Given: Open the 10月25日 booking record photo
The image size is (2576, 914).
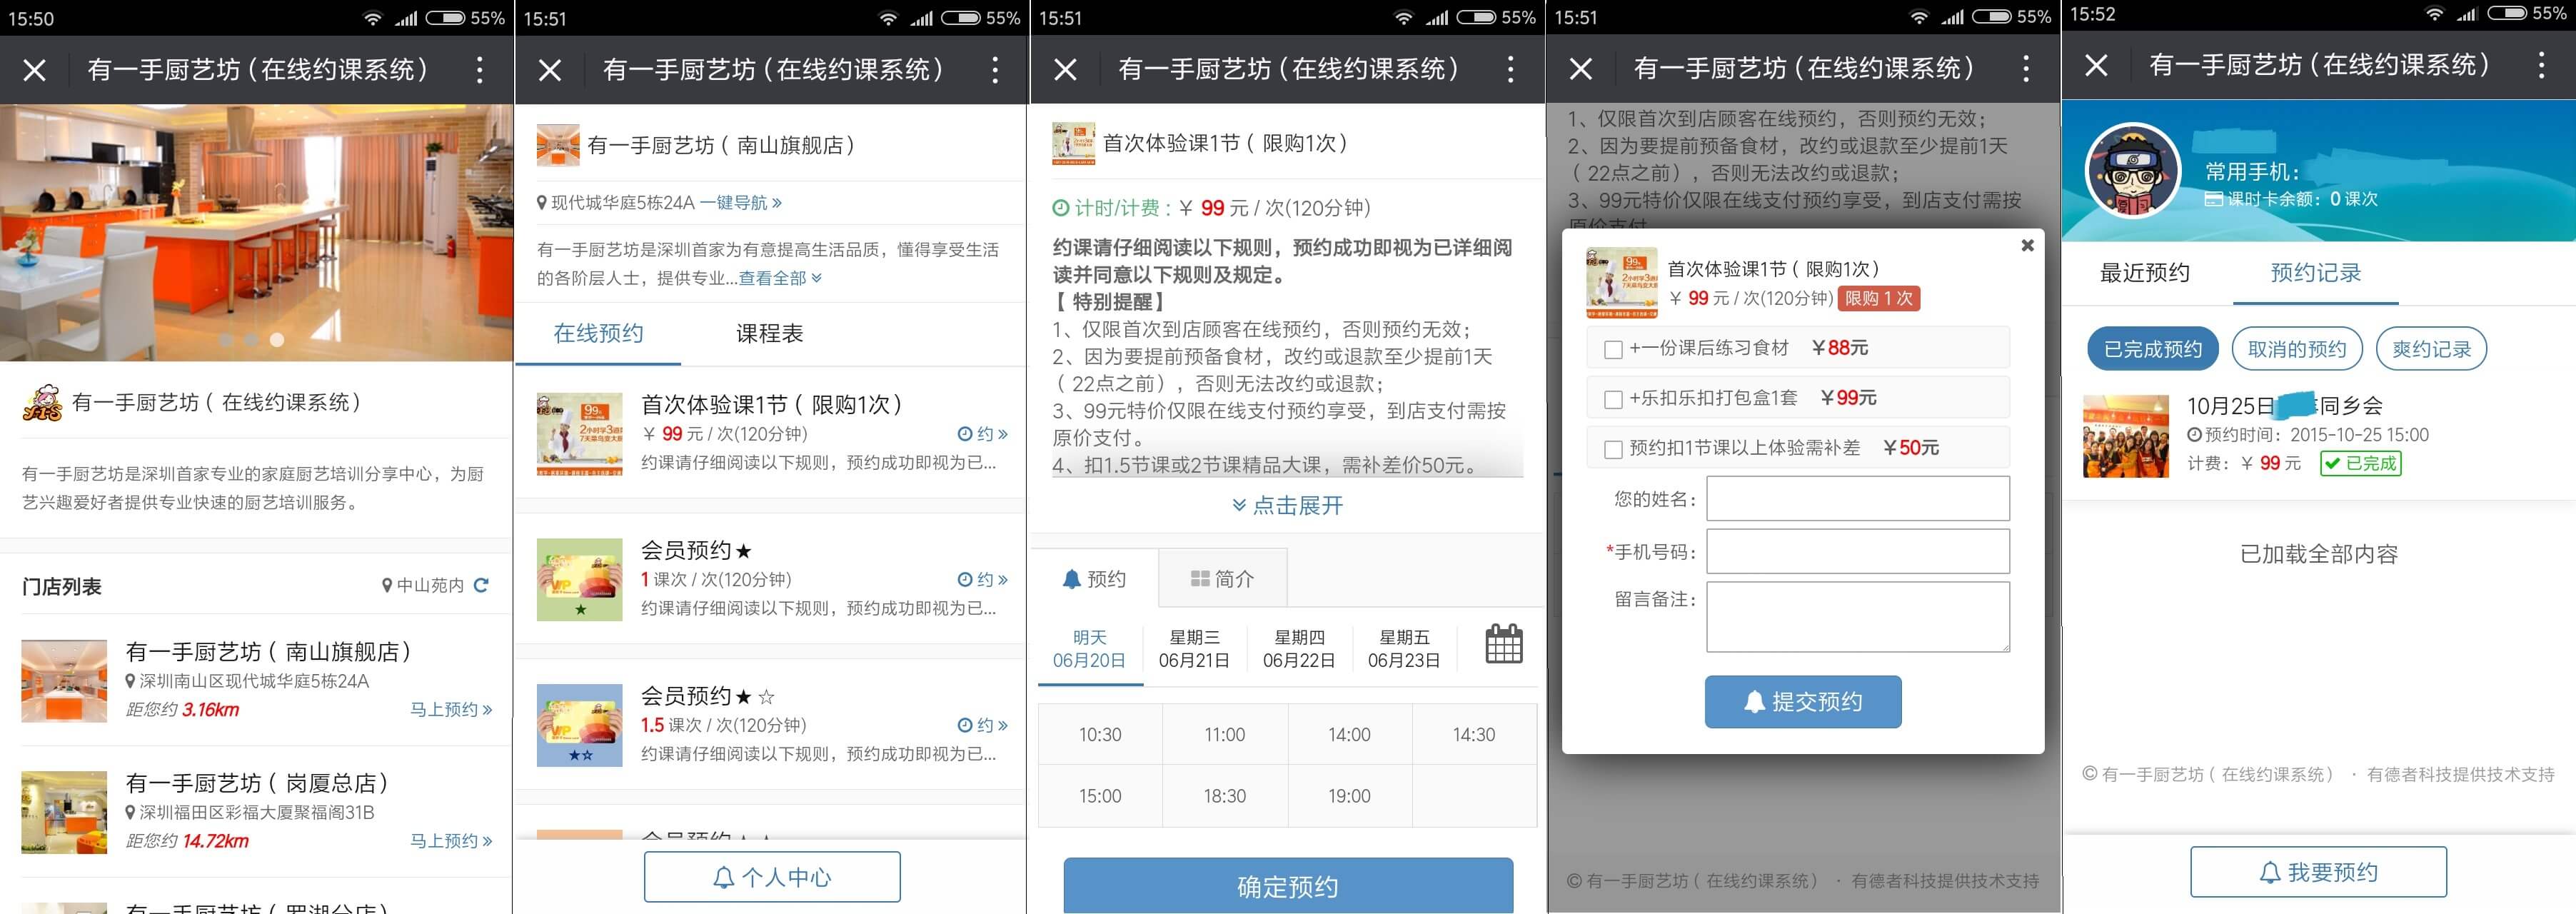Looking at the screenshot, I should 2126,436.
